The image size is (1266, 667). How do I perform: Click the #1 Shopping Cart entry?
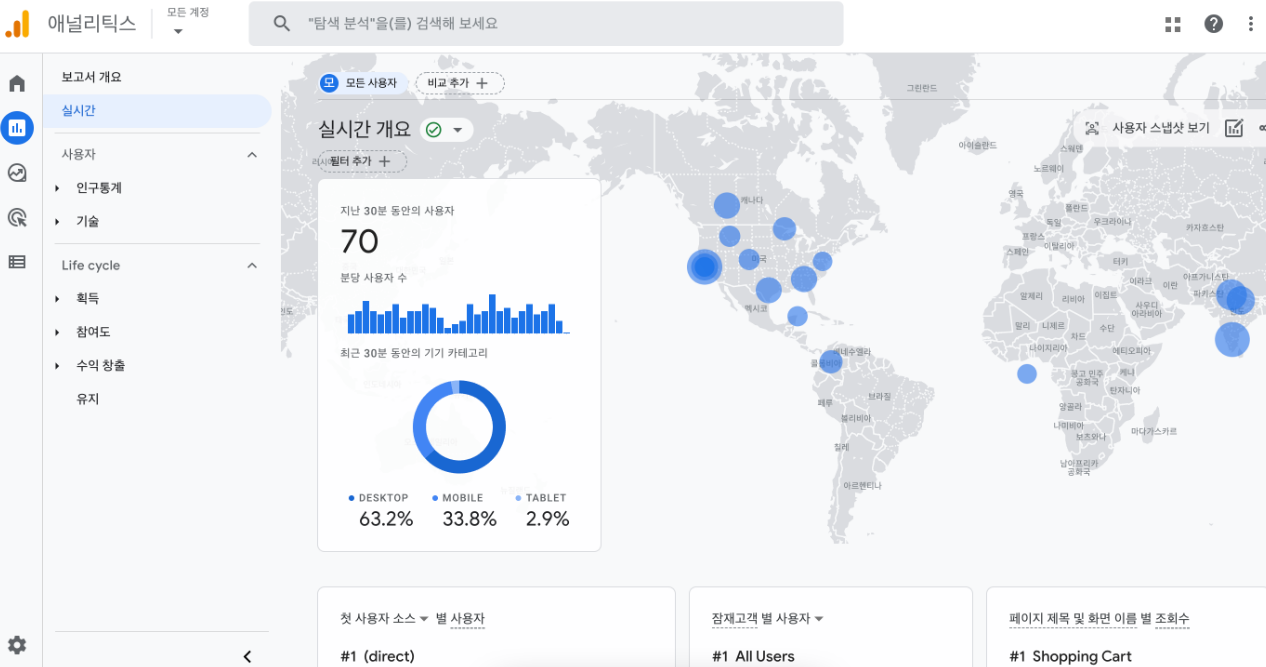point(1070,656)
